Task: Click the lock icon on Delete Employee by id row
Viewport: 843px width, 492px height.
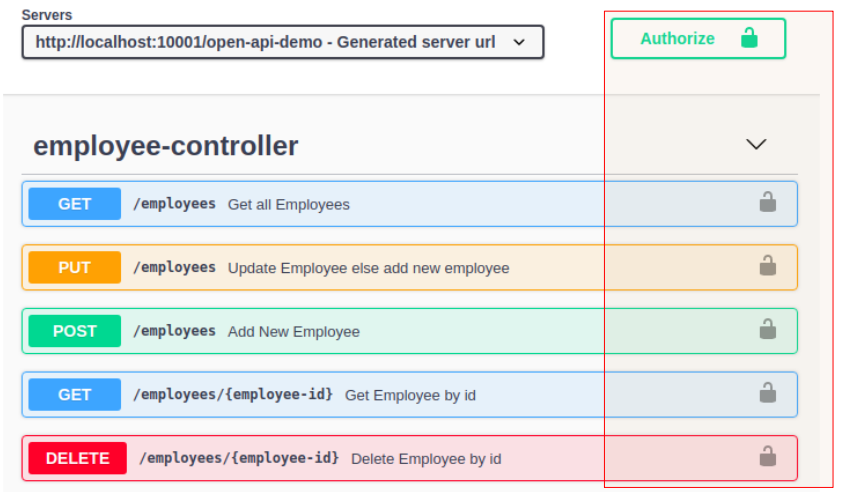Action: 767,457
